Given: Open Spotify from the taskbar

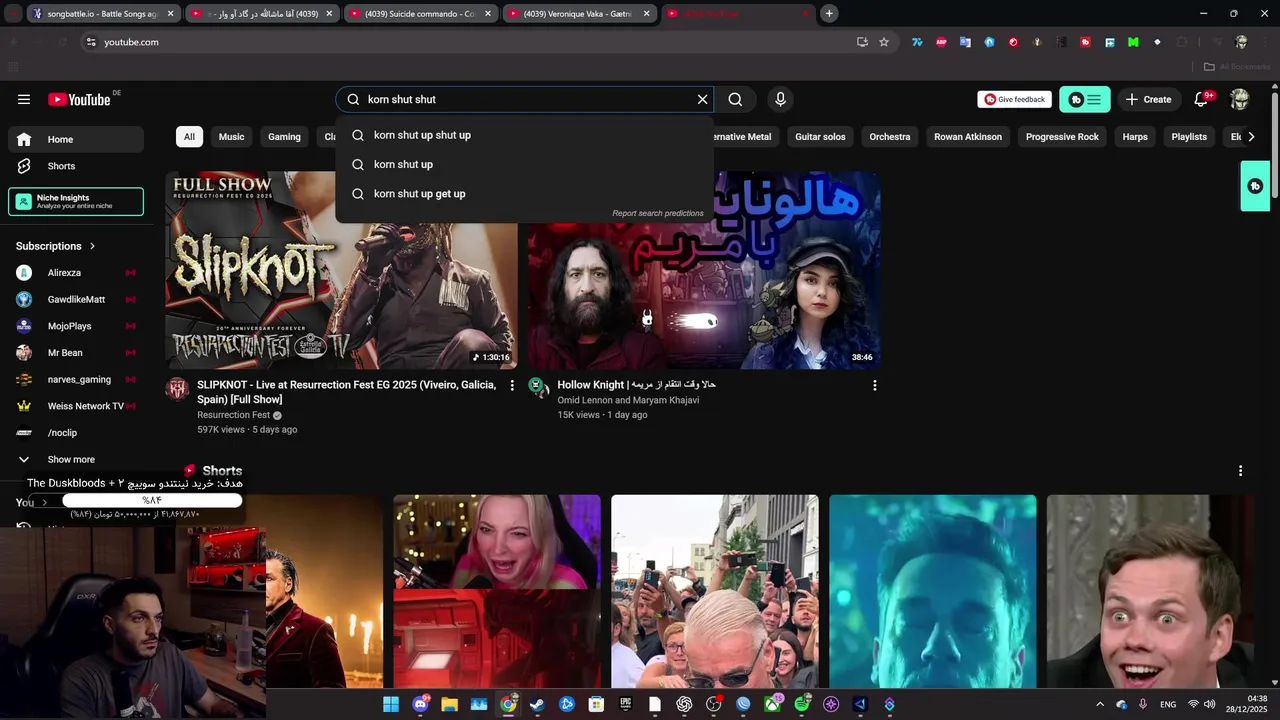Looking at the screenshot, I should (802, 704).
